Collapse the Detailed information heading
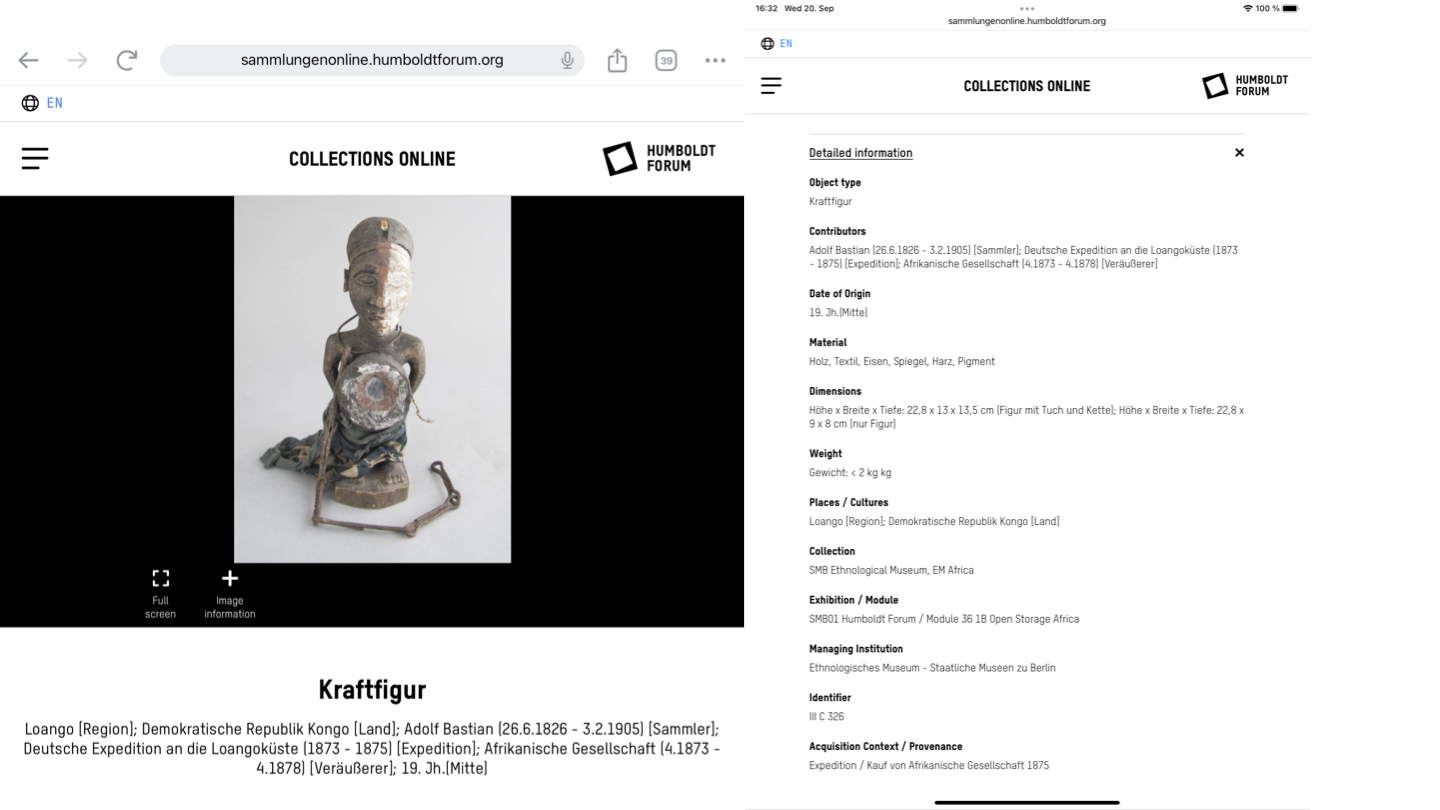Screen dimensions: 1440x810 [x=860, y=153]
